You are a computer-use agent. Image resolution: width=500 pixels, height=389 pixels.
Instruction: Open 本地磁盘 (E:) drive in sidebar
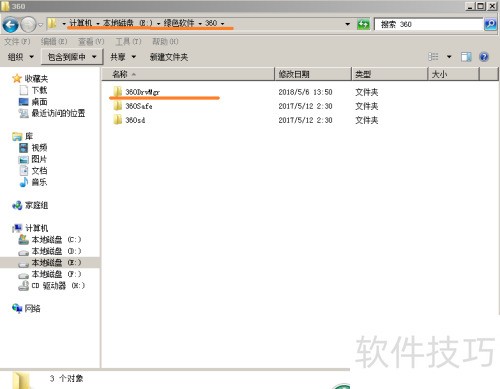(56, 263)
